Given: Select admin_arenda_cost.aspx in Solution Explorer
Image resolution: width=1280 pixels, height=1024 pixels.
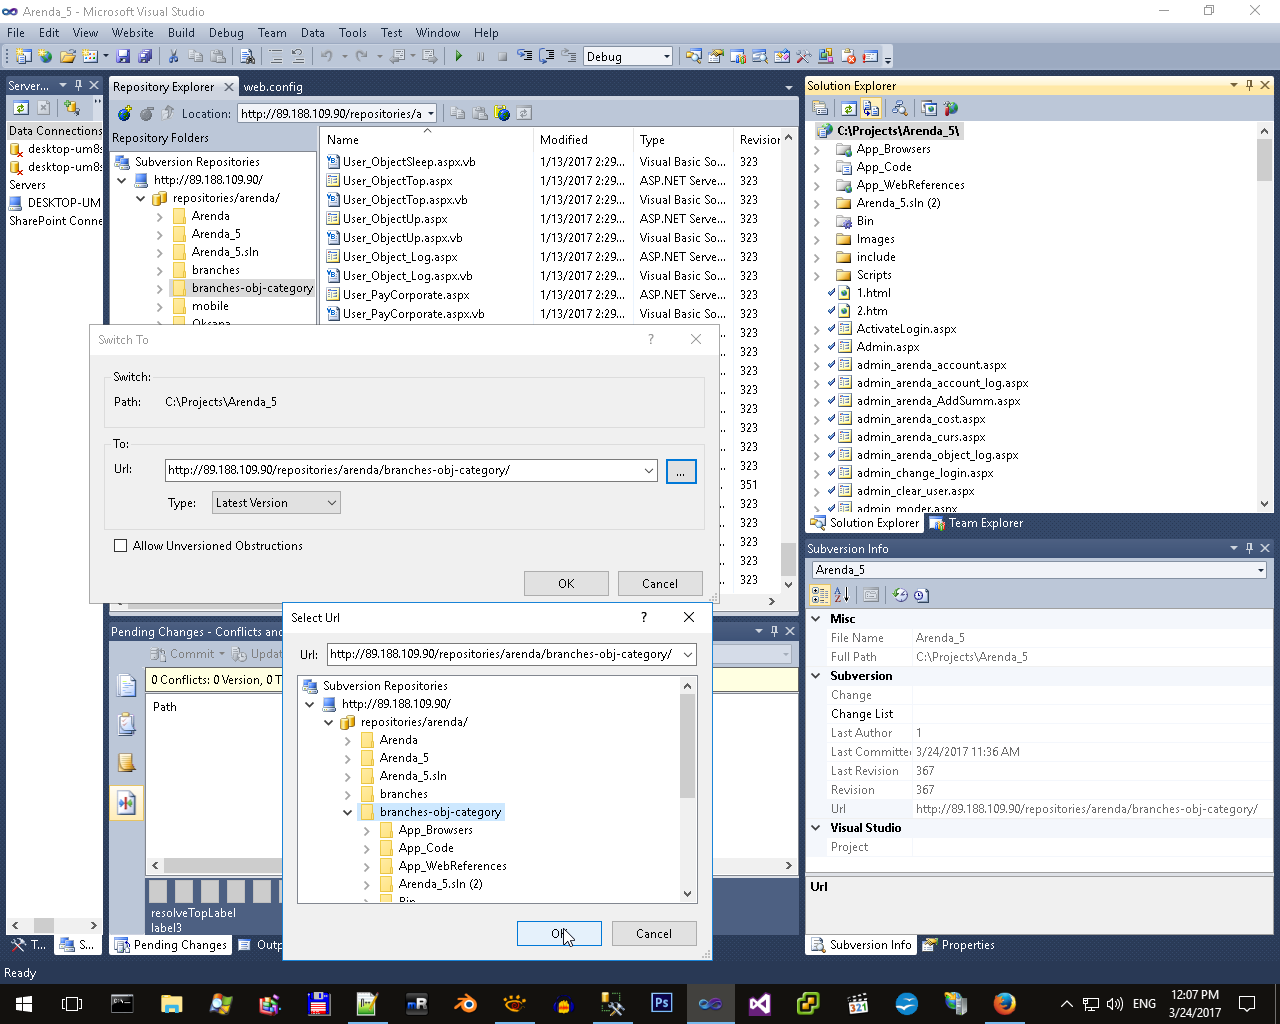Looking at the screenshot, I should tap(921, 419).
